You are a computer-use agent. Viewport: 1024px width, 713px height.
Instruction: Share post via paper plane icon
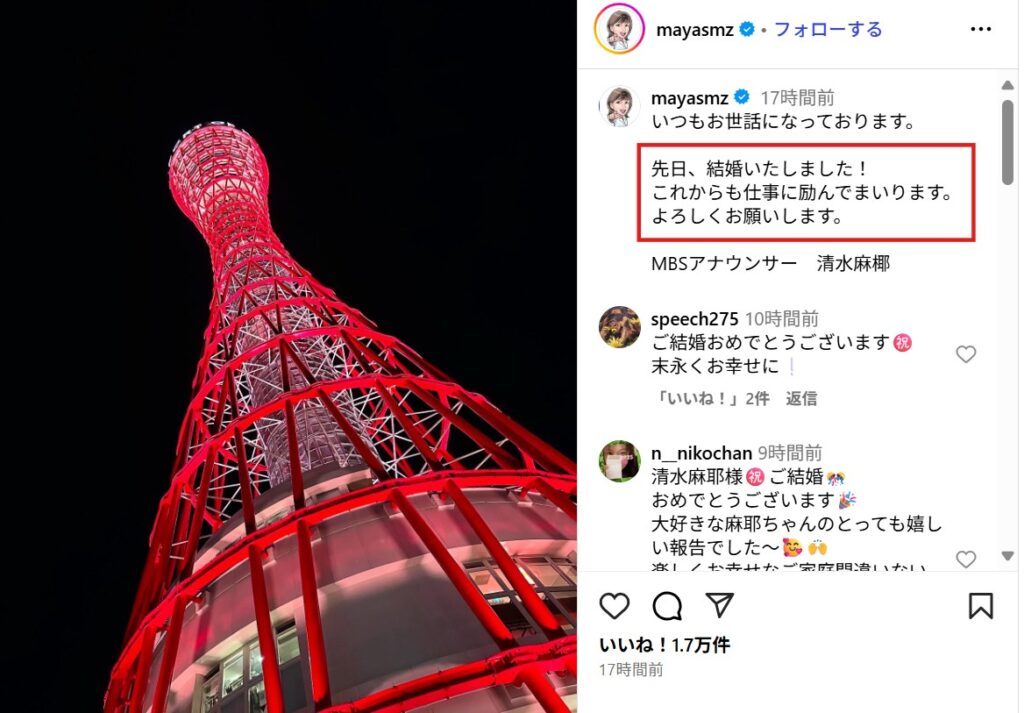[x=720, y=606]
